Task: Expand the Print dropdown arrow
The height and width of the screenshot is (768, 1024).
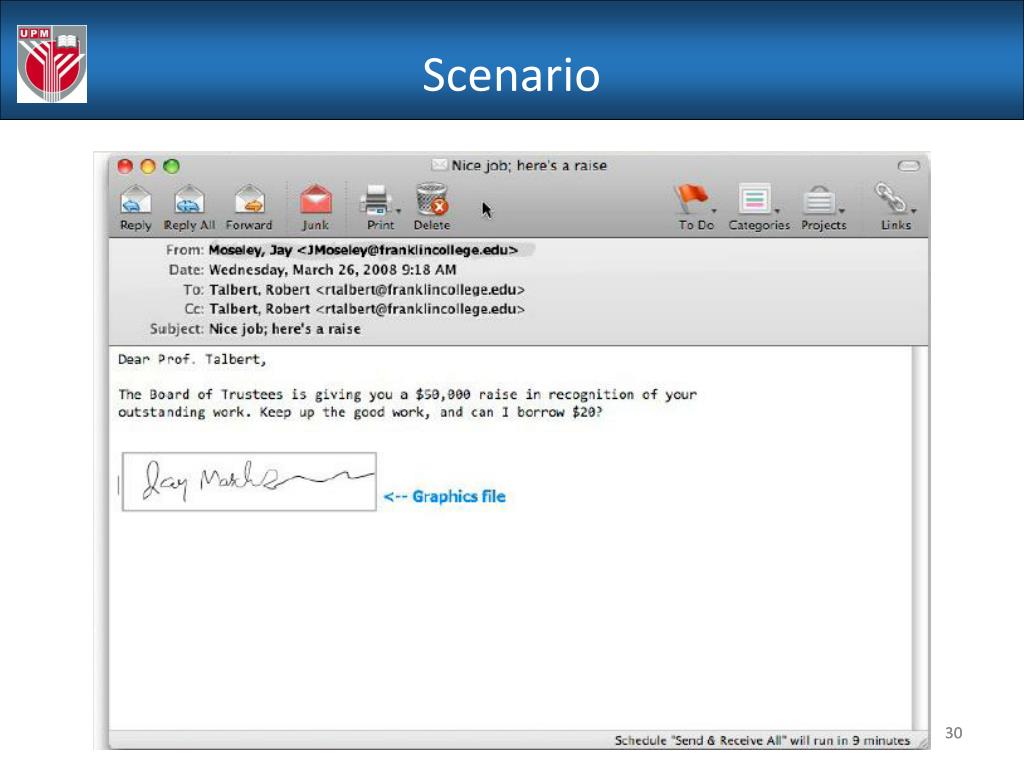Action: tap(398, 212)
